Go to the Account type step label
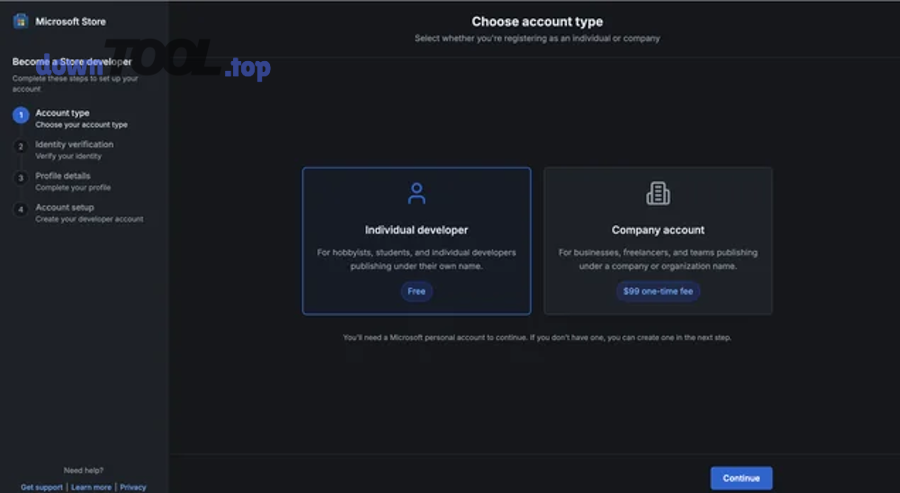 click(62, 113)
